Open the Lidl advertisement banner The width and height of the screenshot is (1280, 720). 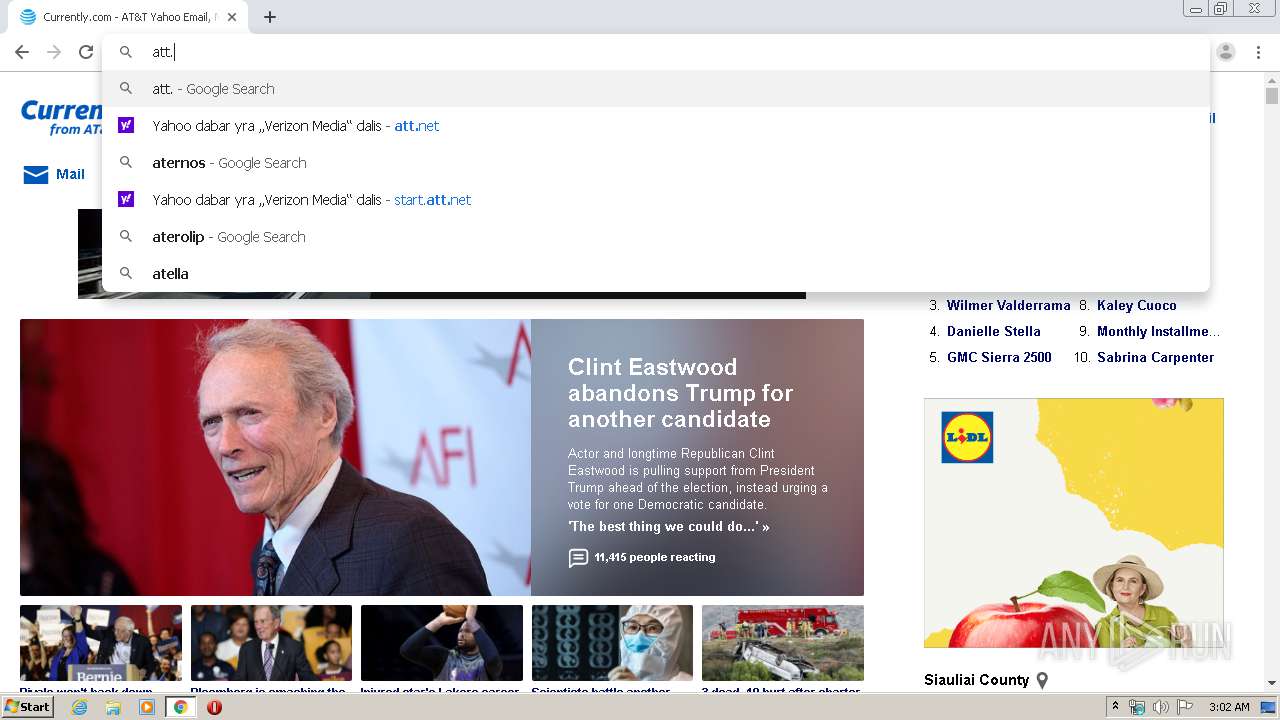(1074, 523)
